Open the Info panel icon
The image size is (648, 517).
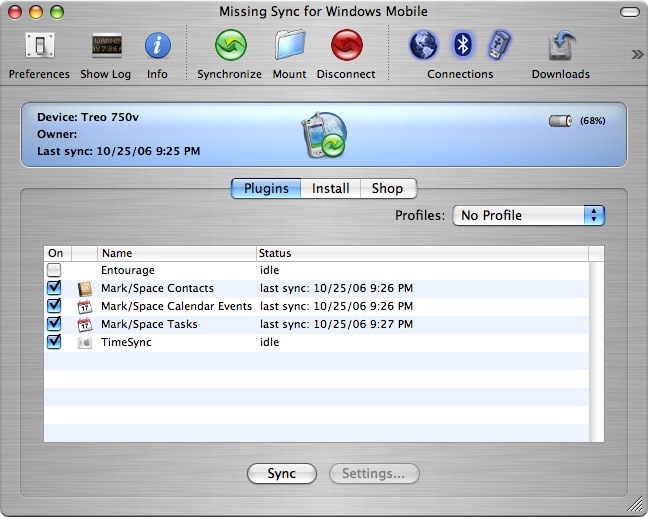tap(157, 45)
